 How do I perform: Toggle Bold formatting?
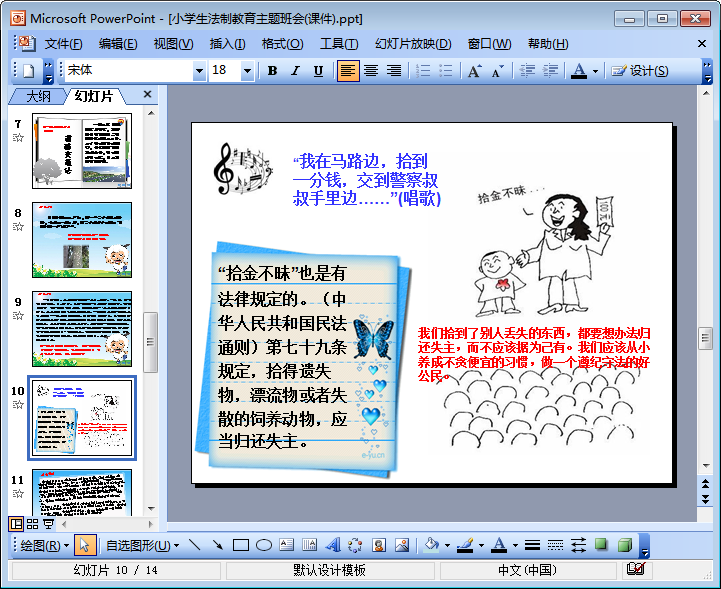(272, 71)
